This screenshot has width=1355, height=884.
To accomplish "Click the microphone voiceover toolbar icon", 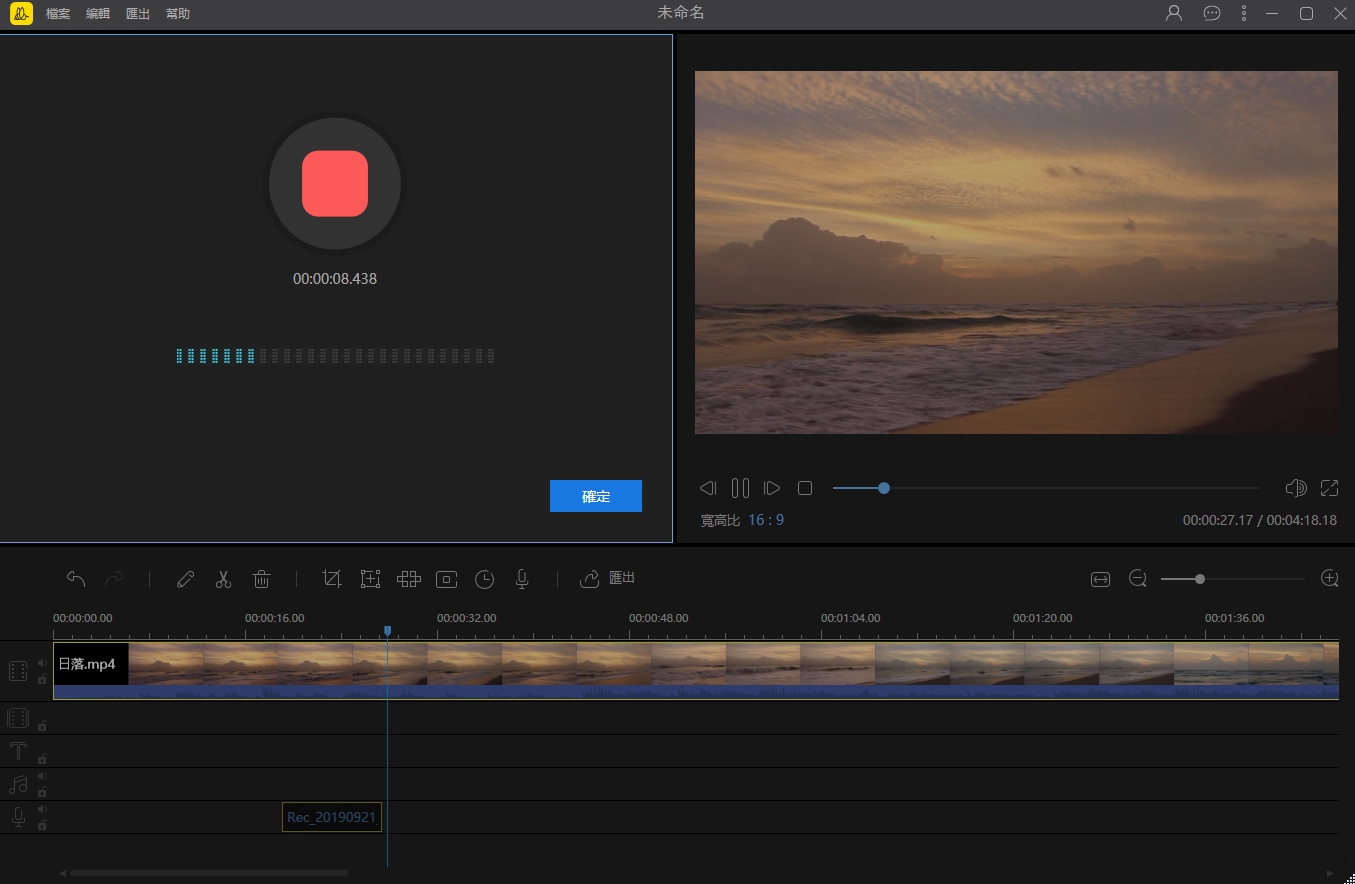I will click(522, 578).
